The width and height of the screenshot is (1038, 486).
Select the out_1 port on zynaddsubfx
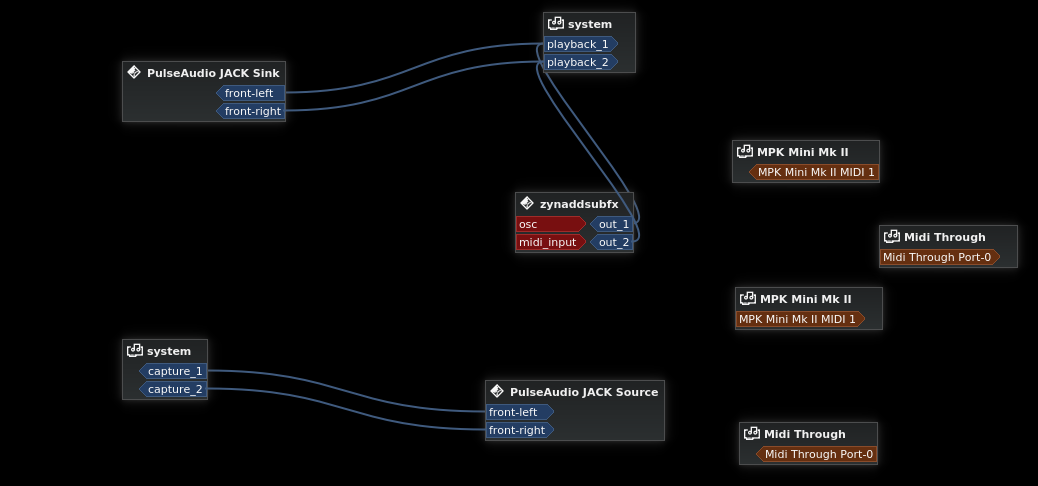[x=612, y=224]
